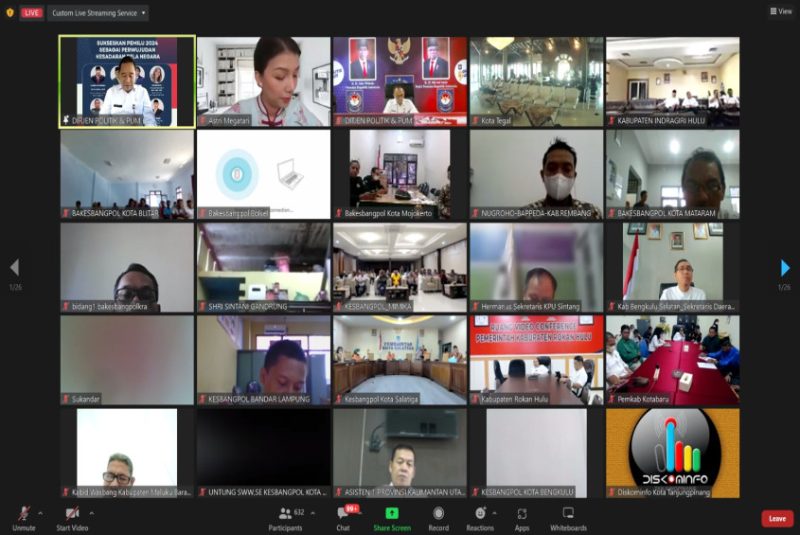Click the Whiteboards label text

click(568, 528)
